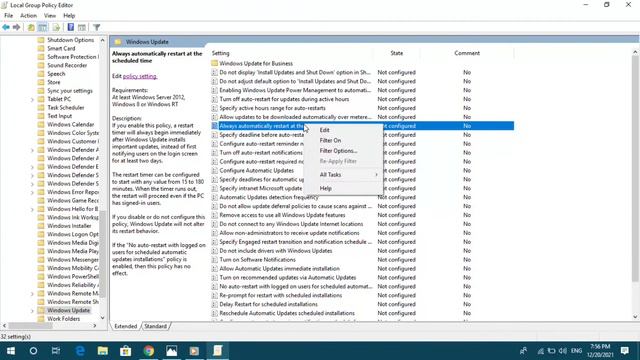Open Microsoft Store from taskbar
Image resolution: width=640 pixels, height=360 pixels.
126,351
